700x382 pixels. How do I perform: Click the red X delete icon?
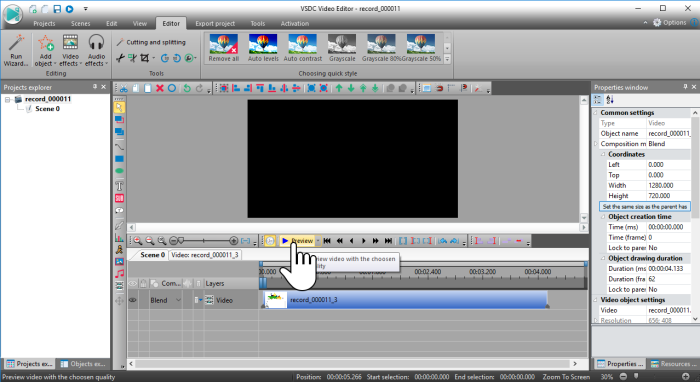160,88
